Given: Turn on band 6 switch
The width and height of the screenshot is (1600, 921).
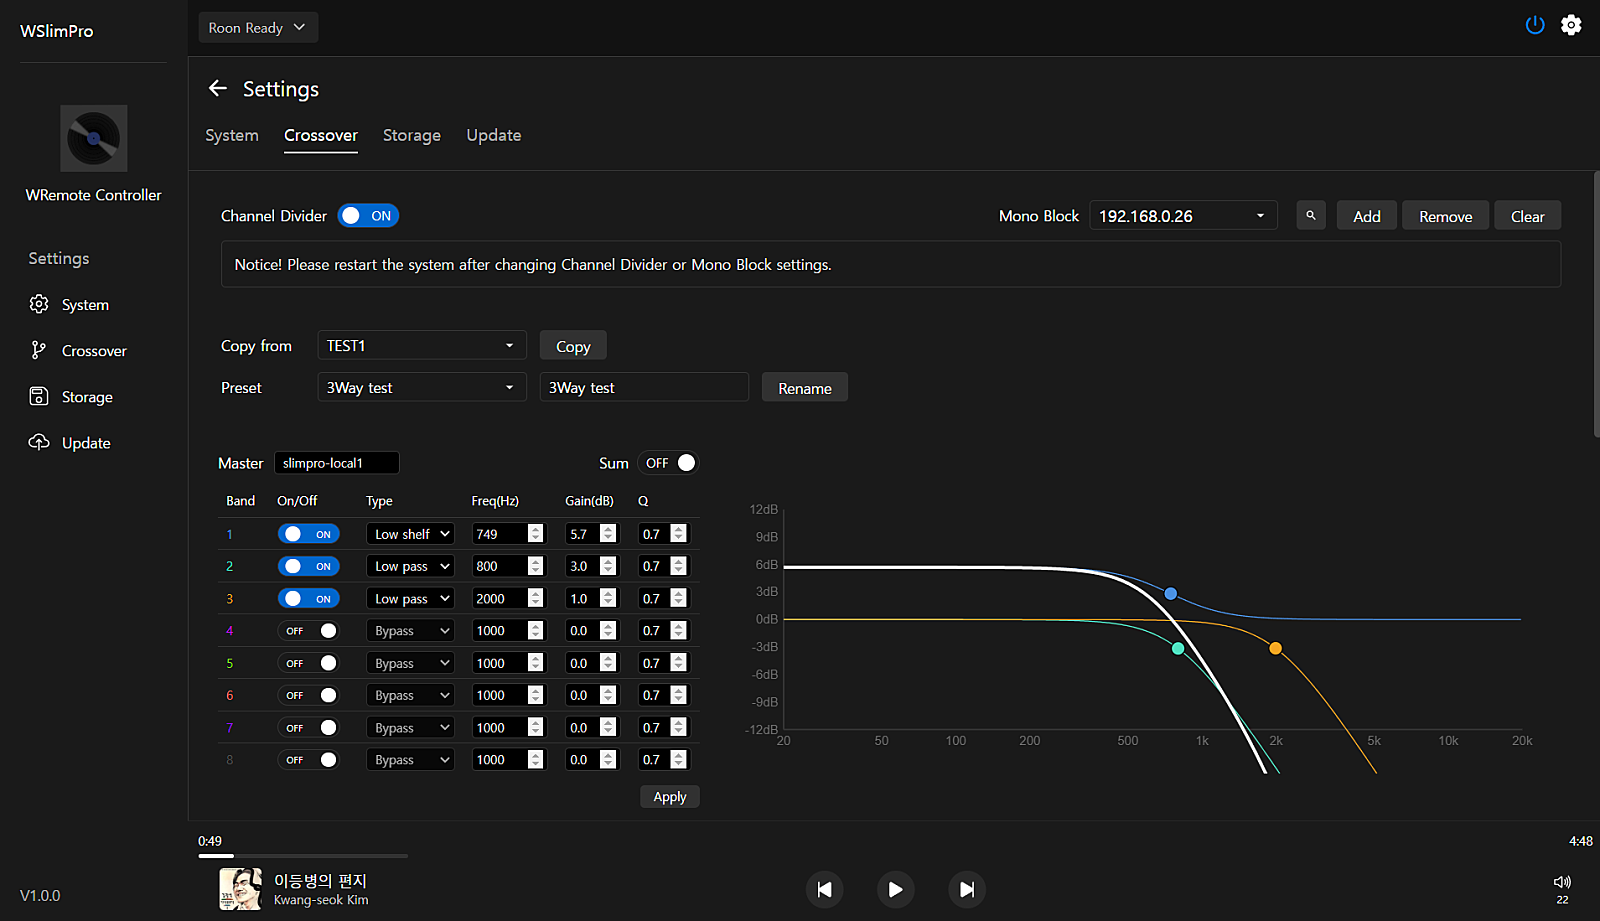Looking at the screenshot, I should click(309, 695).
